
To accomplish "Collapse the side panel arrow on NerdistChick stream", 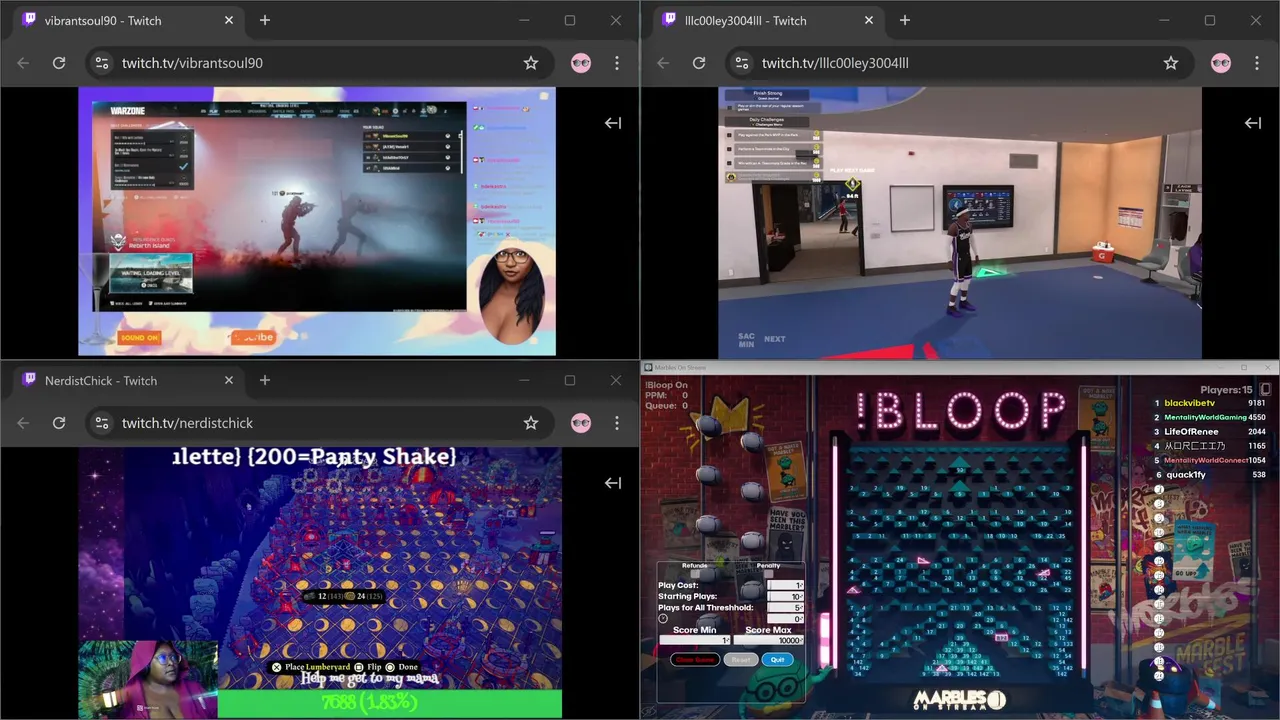I will point(613,483).
